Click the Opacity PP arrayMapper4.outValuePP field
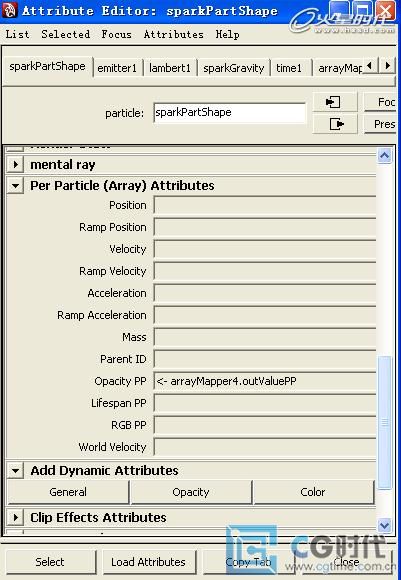Viewport: 401px width, 580px height. click(265, 381)
